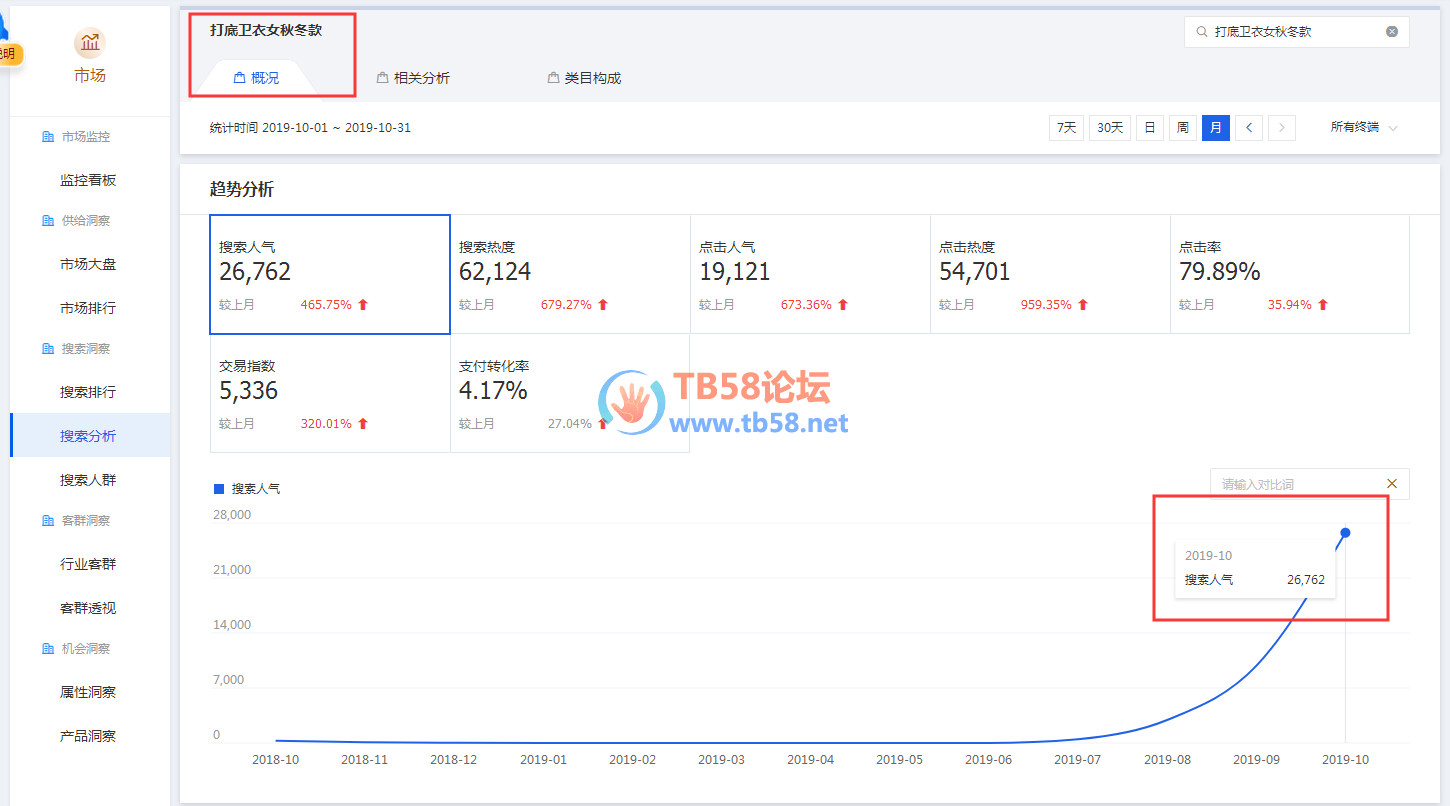The width and height of the screenshot is (1450, 806).
Task: Clear the search box with the X icon
Action: pyautogui.click(x=1391, y=31)
